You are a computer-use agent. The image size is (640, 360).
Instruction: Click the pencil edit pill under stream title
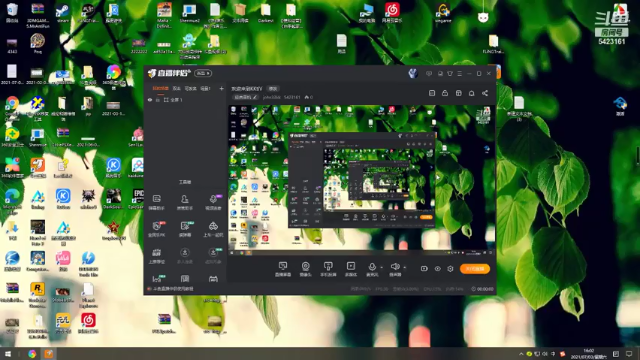pos(245,97)
